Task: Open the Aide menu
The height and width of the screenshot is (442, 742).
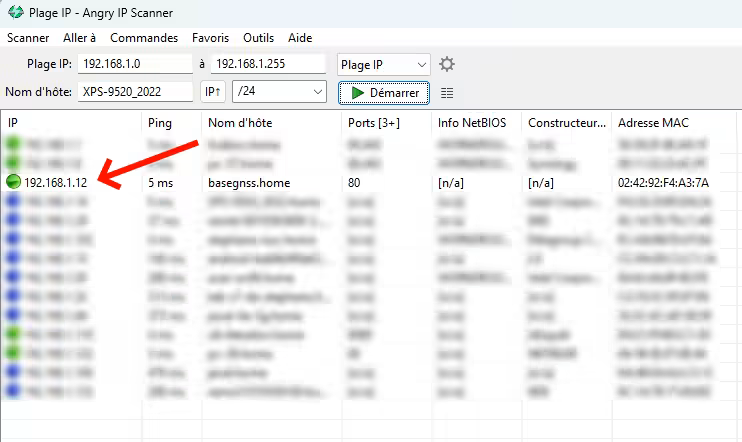Action: click(x=300, y=38)
